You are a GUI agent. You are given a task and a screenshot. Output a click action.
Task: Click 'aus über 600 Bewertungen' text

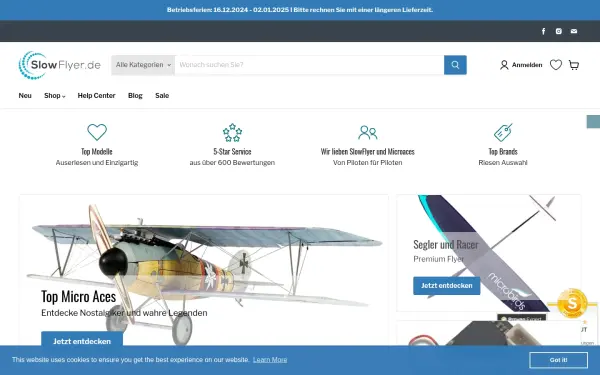pyautogui.click(x=232, y=163)
